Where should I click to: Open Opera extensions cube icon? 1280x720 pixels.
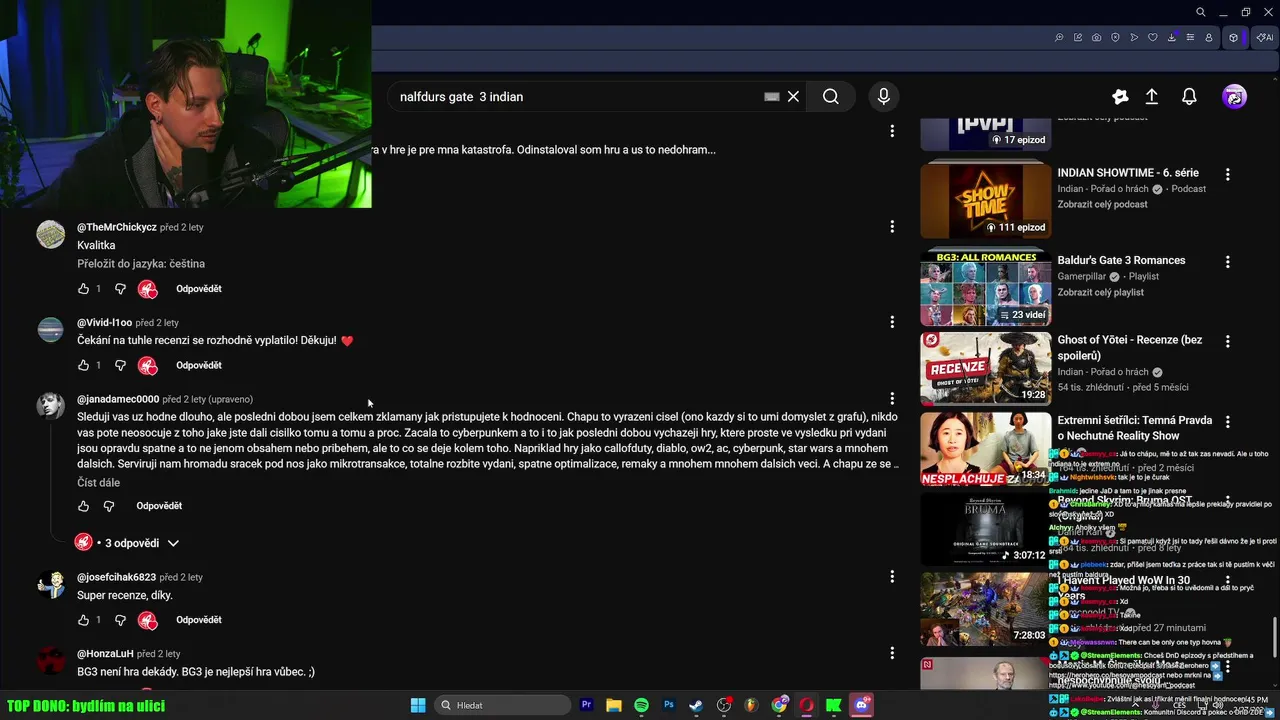click(1233, 38)
